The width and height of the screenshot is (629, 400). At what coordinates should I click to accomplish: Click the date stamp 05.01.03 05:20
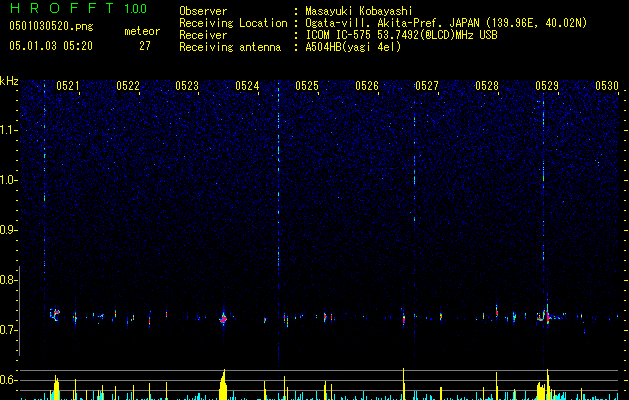pyautogui.click(x=51, y=46)
